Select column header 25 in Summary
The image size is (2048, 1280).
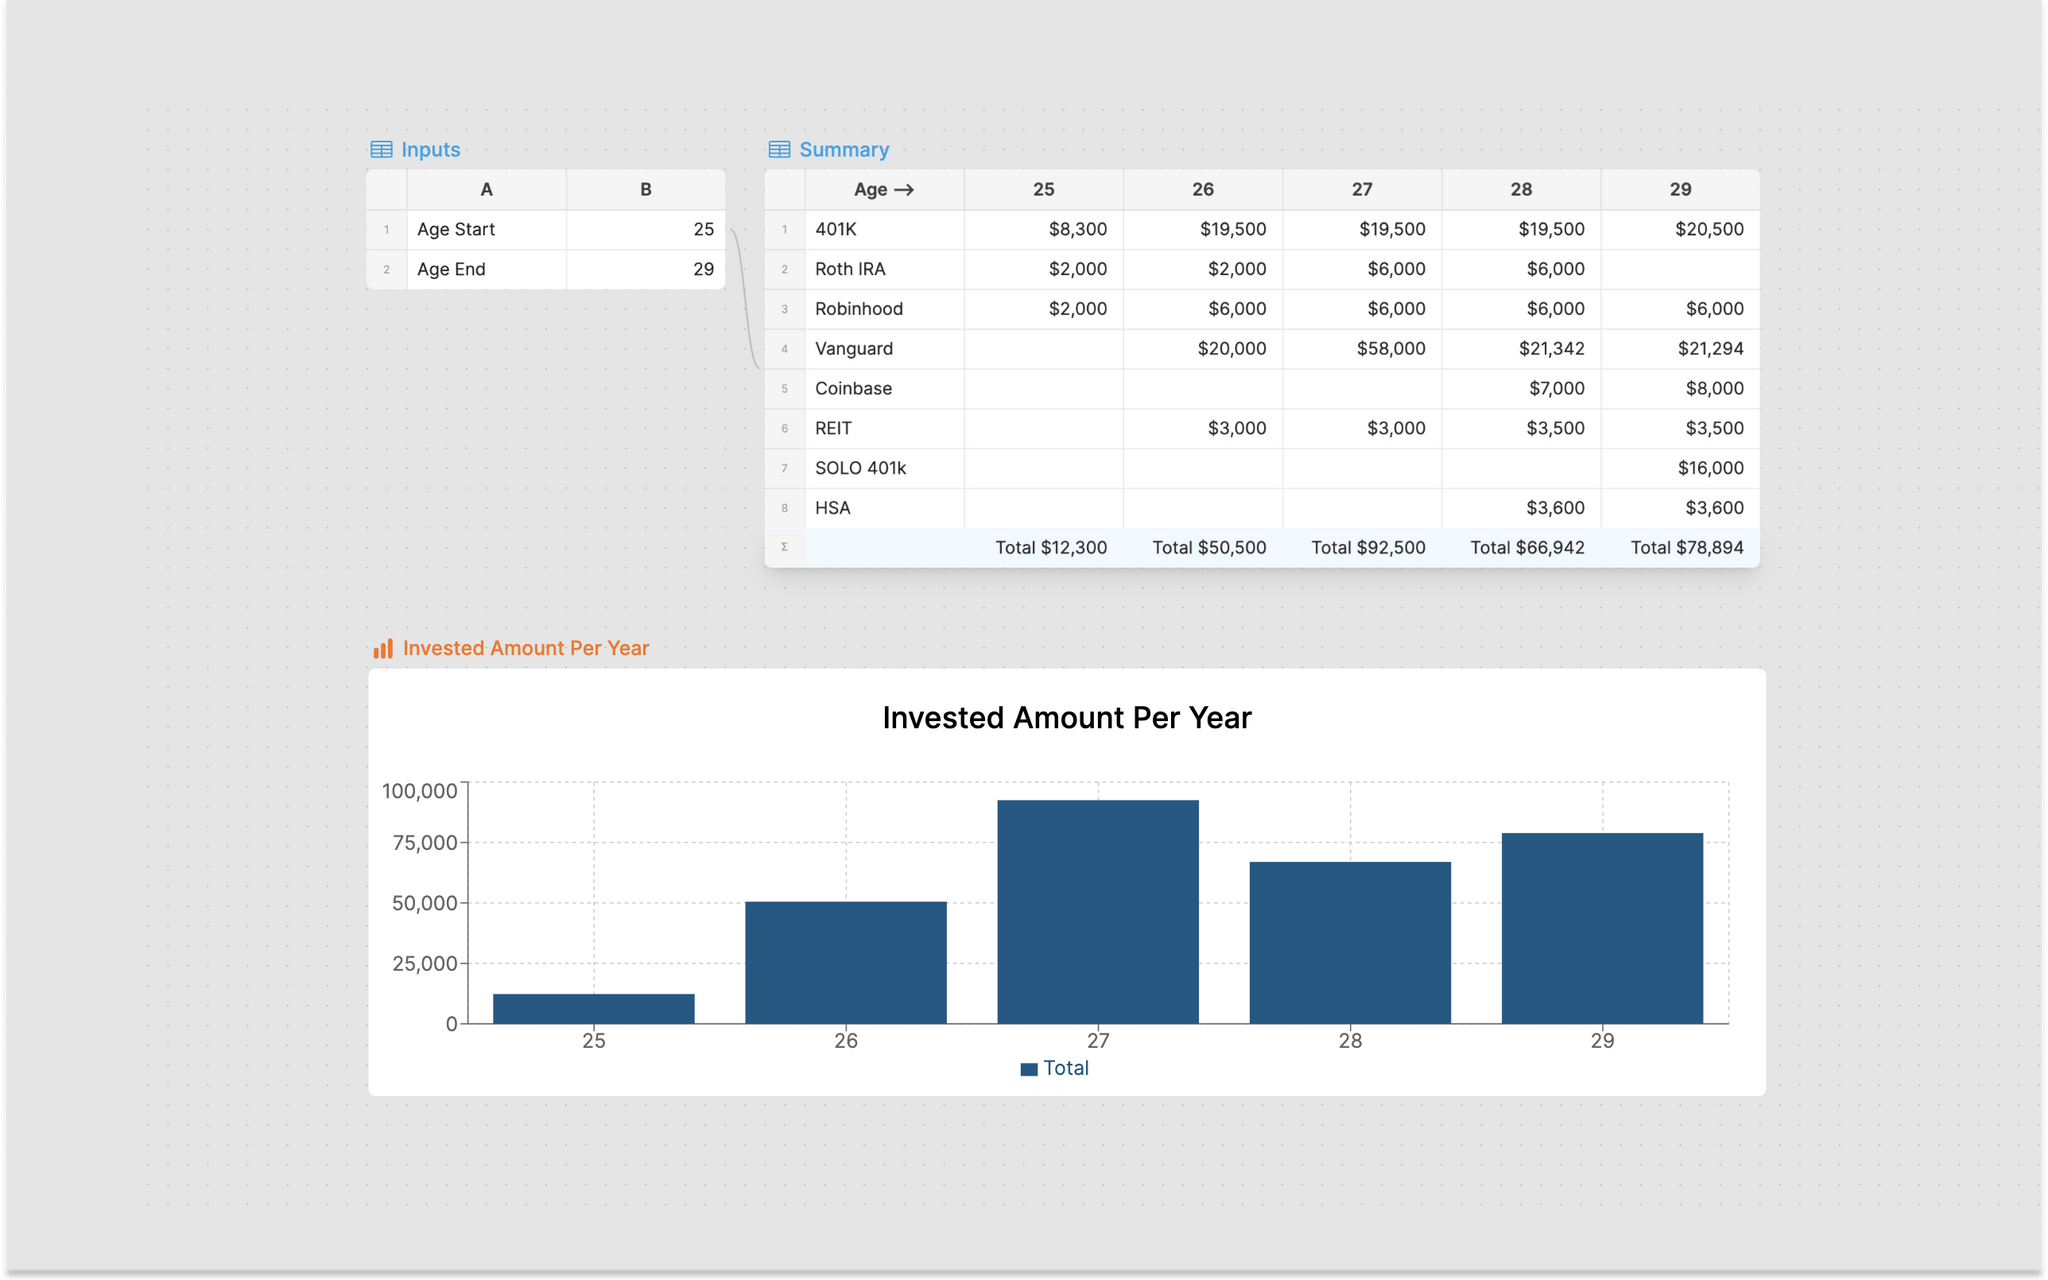1043,189
